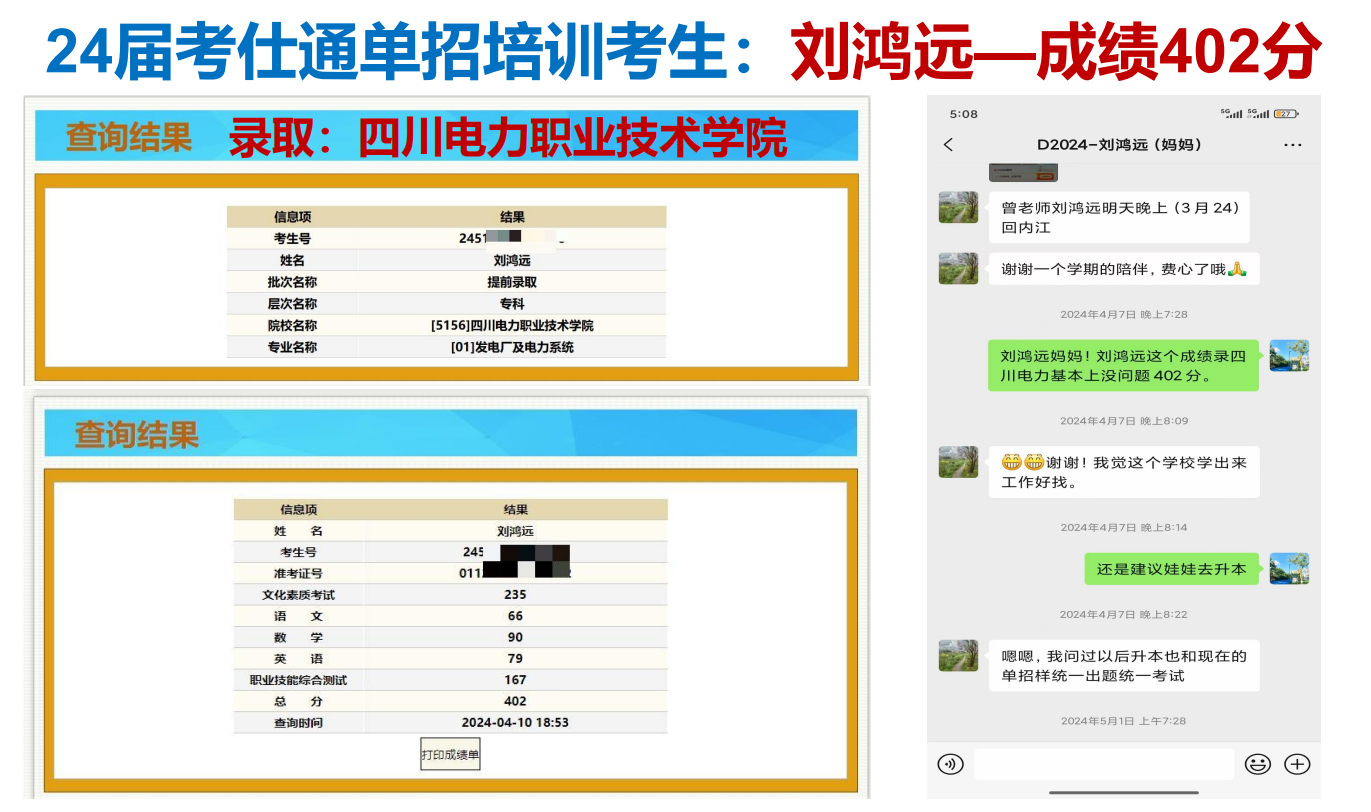Viewport: 1371px width, 812px height.
Task: Click the 职业技能综合测试 label
Action: 298,680
